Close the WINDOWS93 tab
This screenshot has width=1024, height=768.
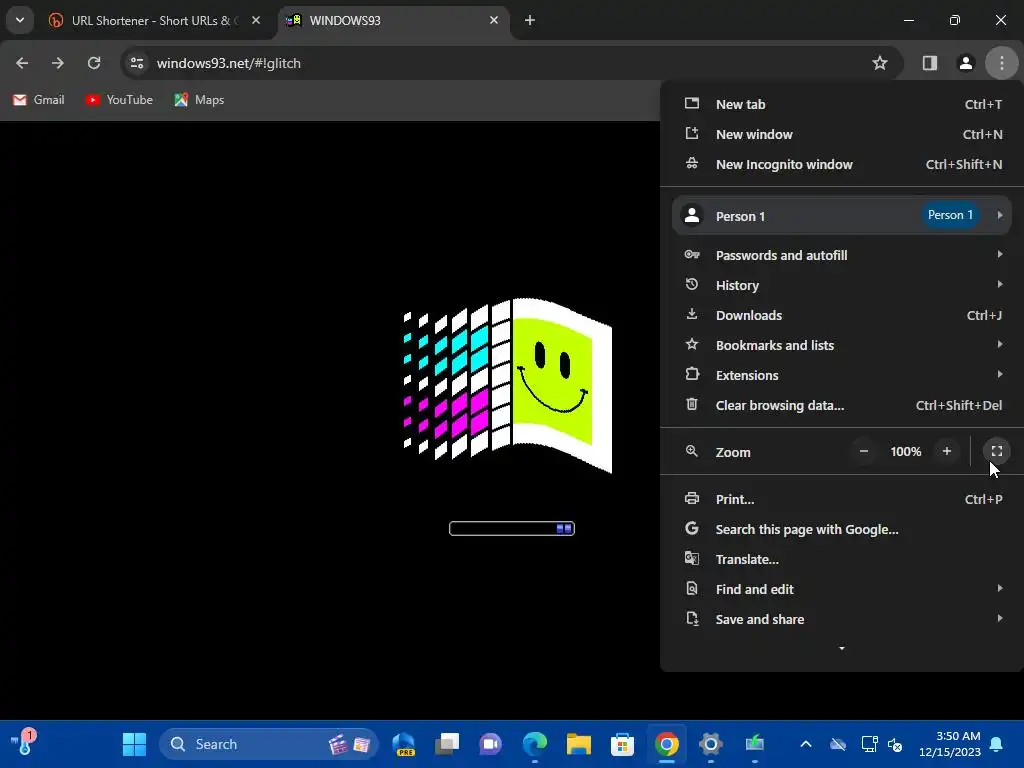494,20
